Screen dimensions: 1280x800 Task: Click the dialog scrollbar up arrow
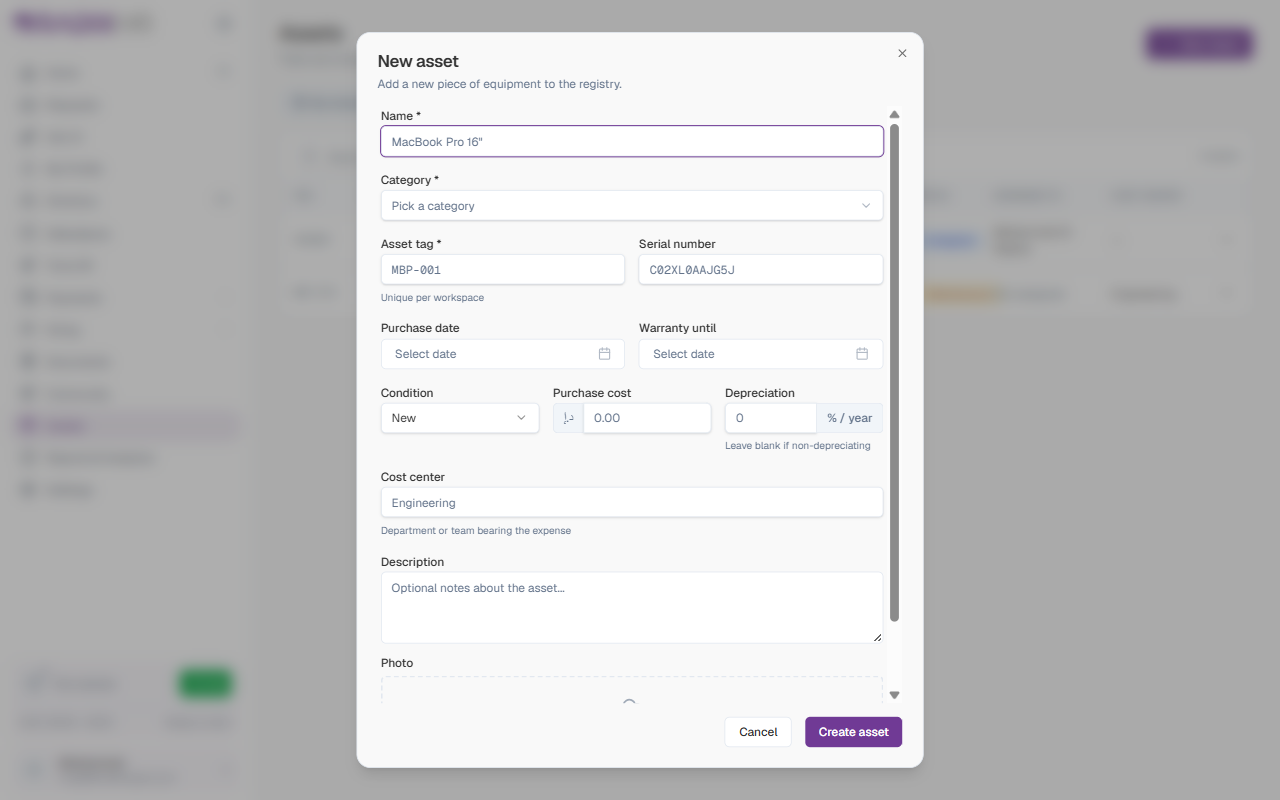click(895, 114)
